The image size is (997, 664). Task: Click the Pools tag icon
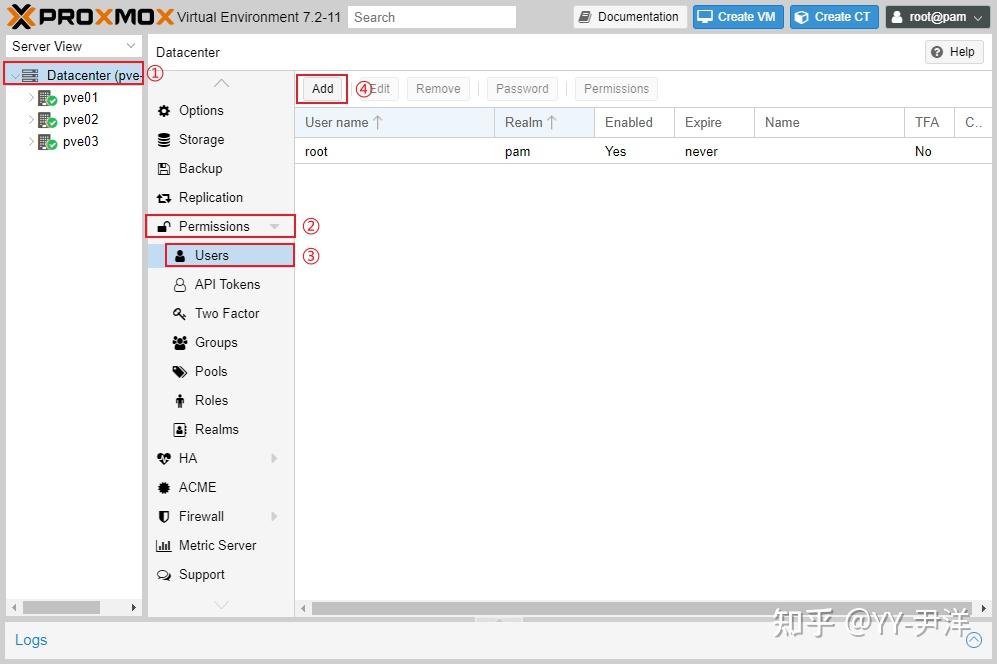178,371
